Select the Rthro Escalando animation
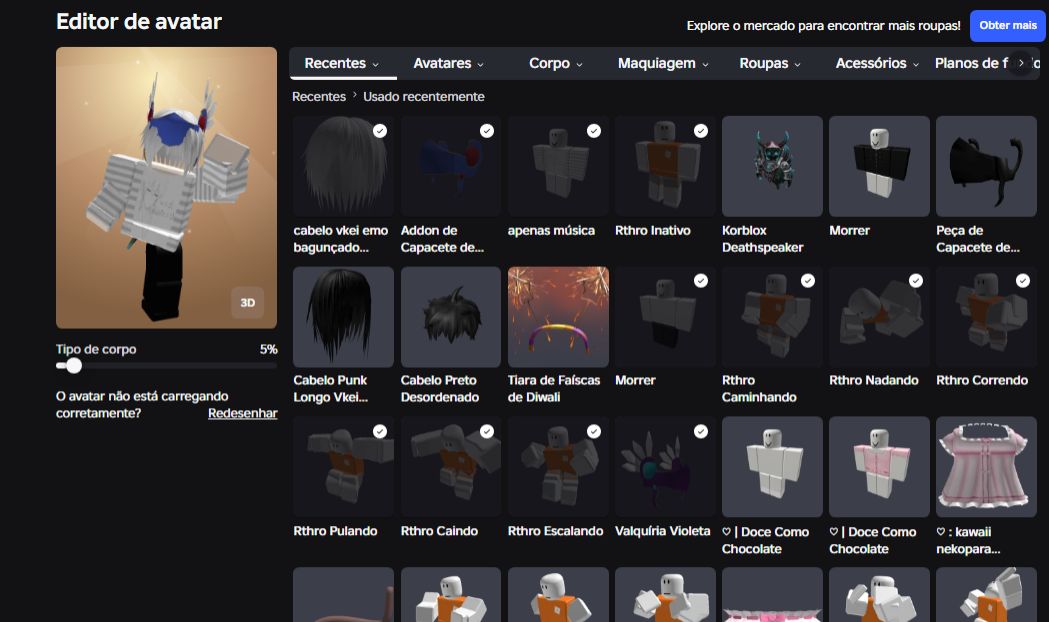Screen dimensions: 1049x622 [x=558, y=467]
